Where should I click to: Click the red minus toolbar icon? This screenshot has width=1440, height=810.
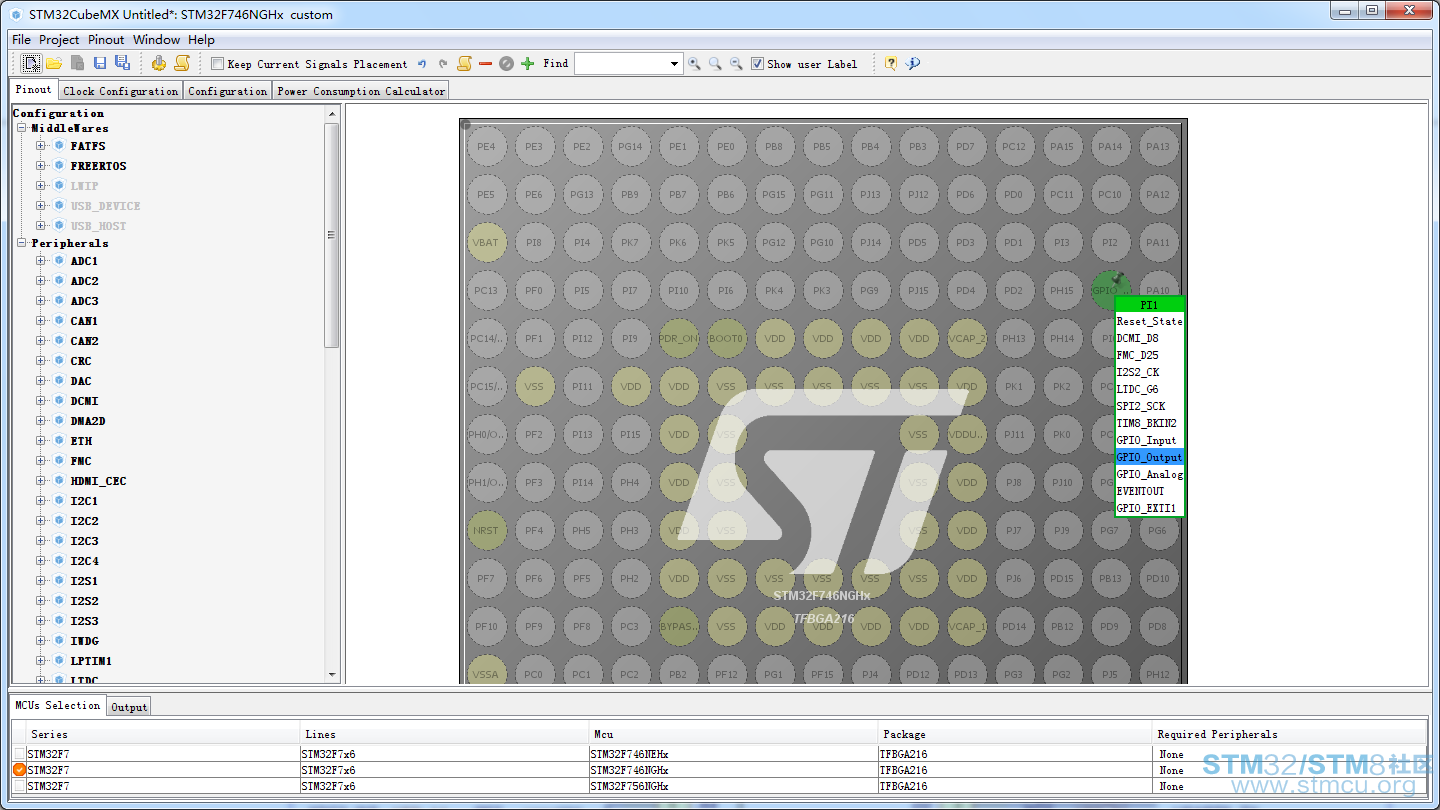point(485,64)
